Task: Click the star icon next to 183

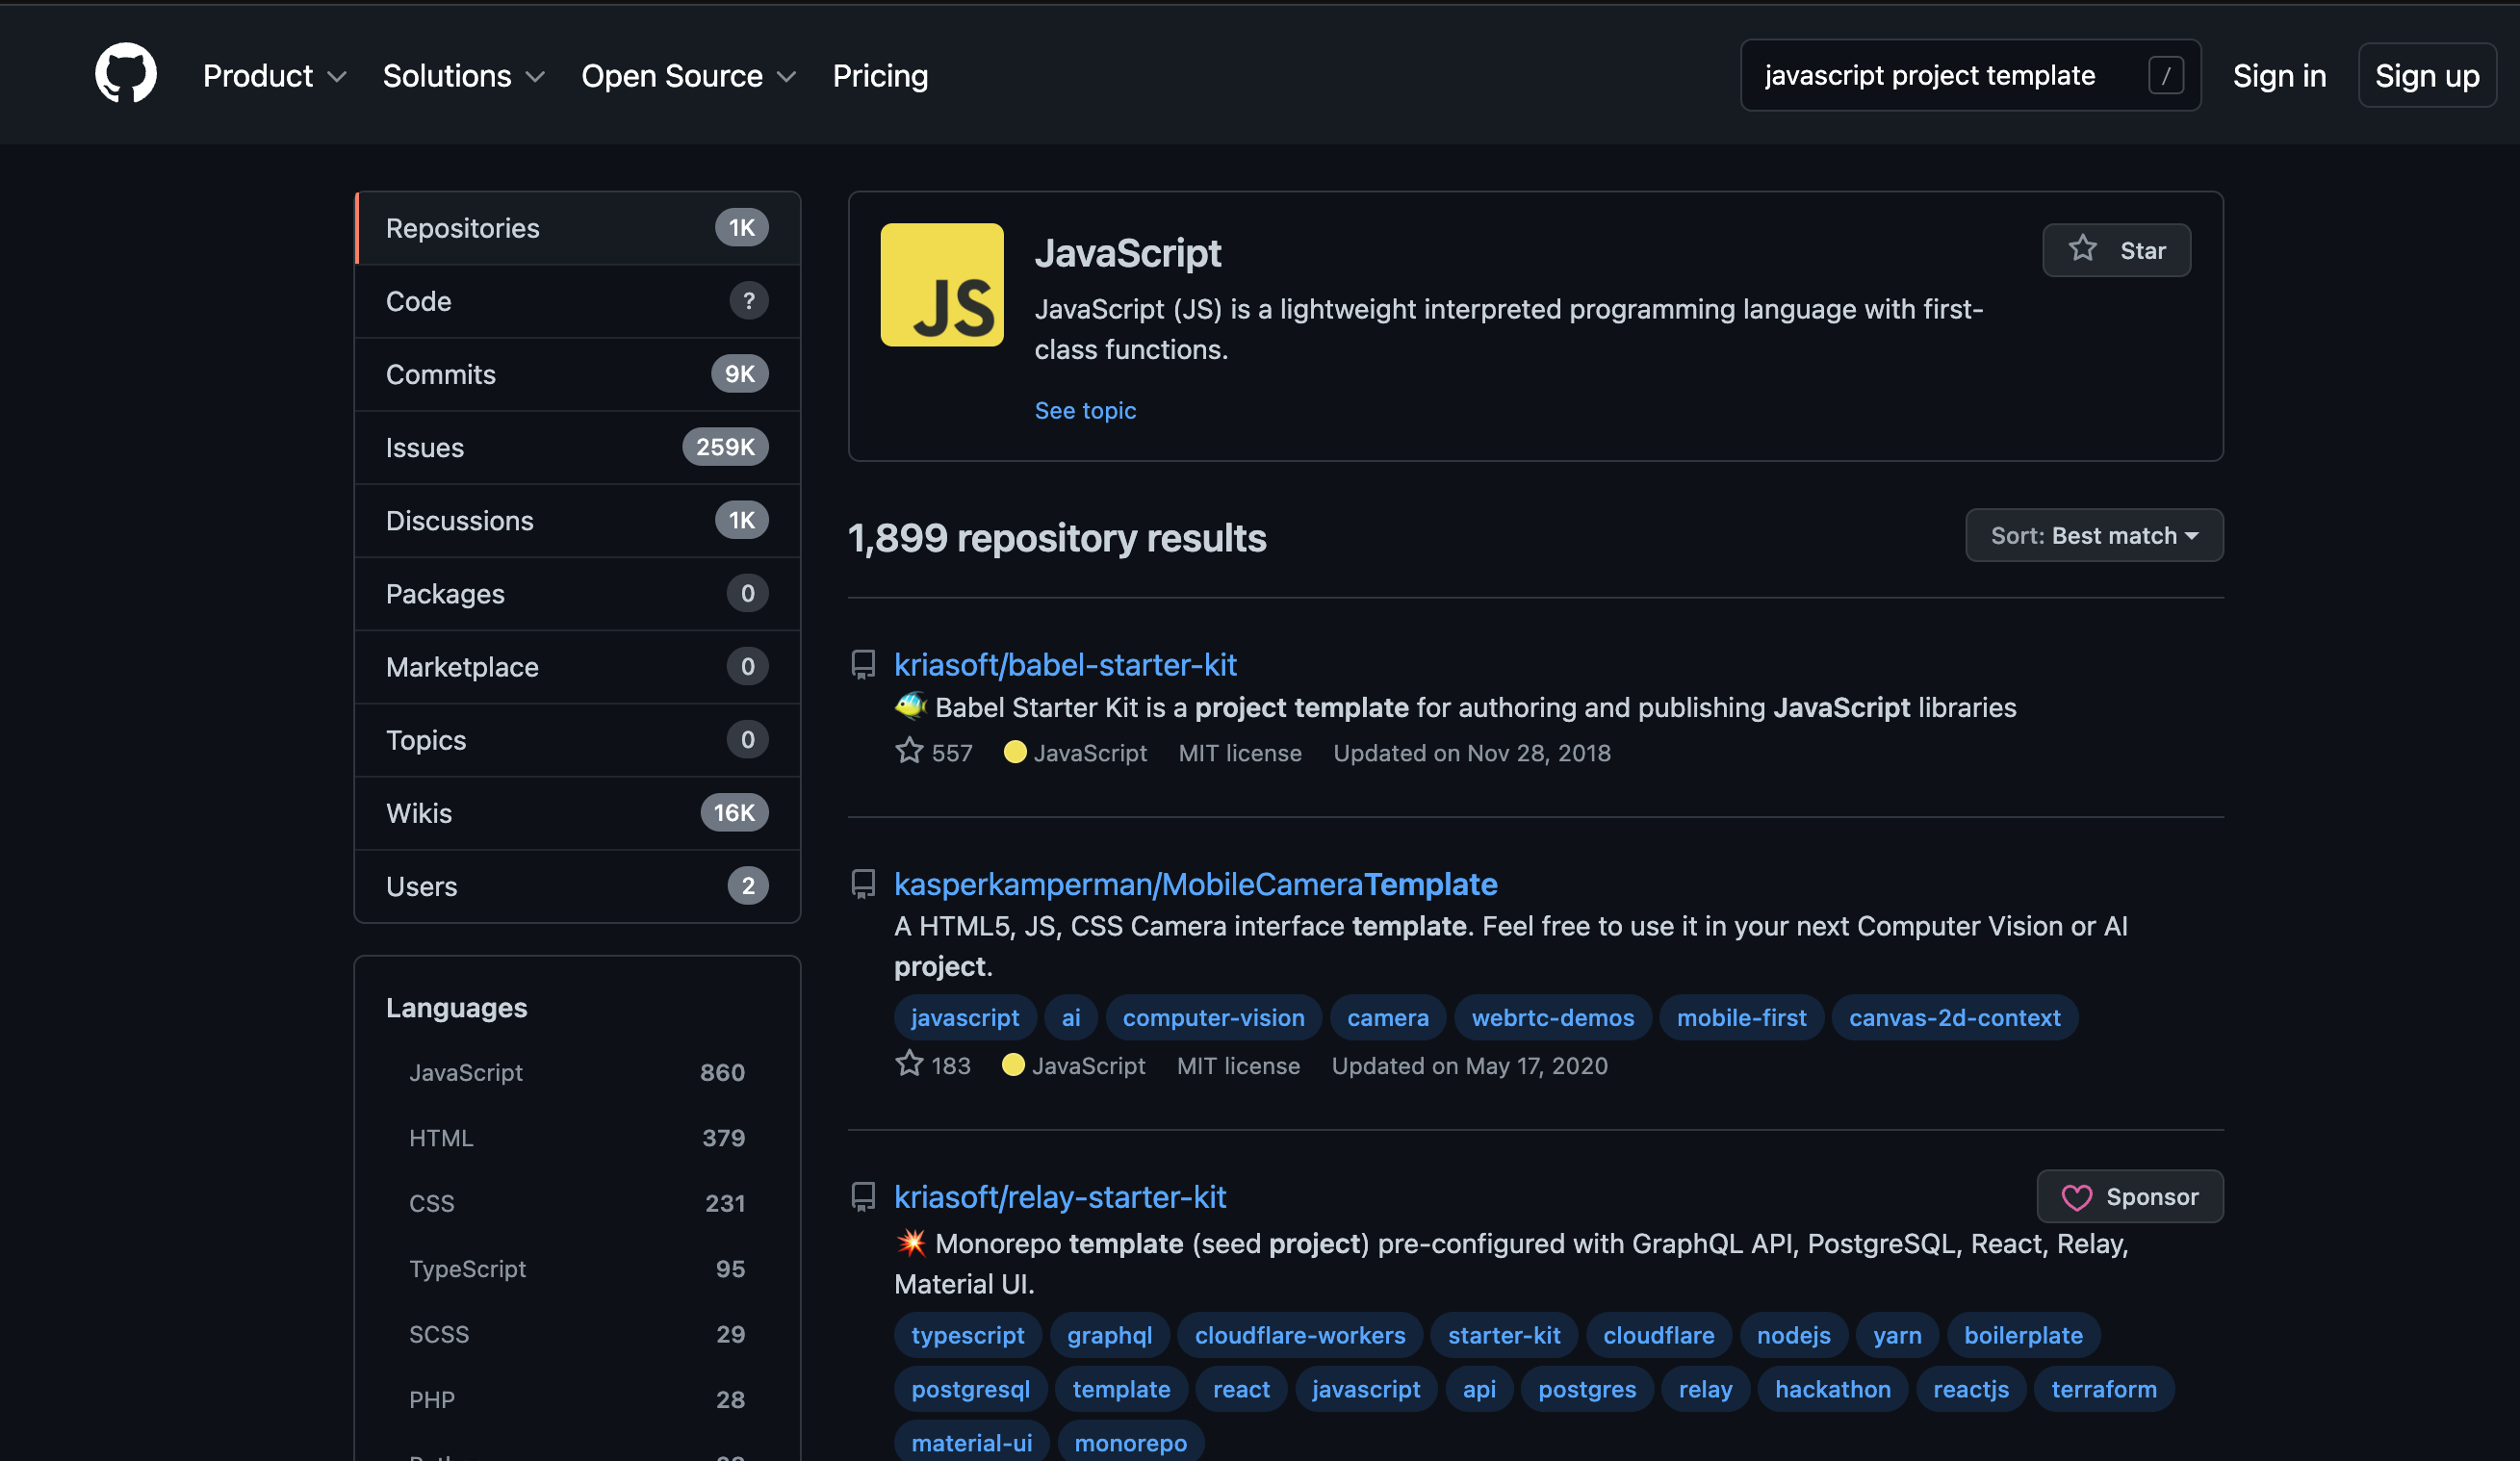Action: 908,1064
